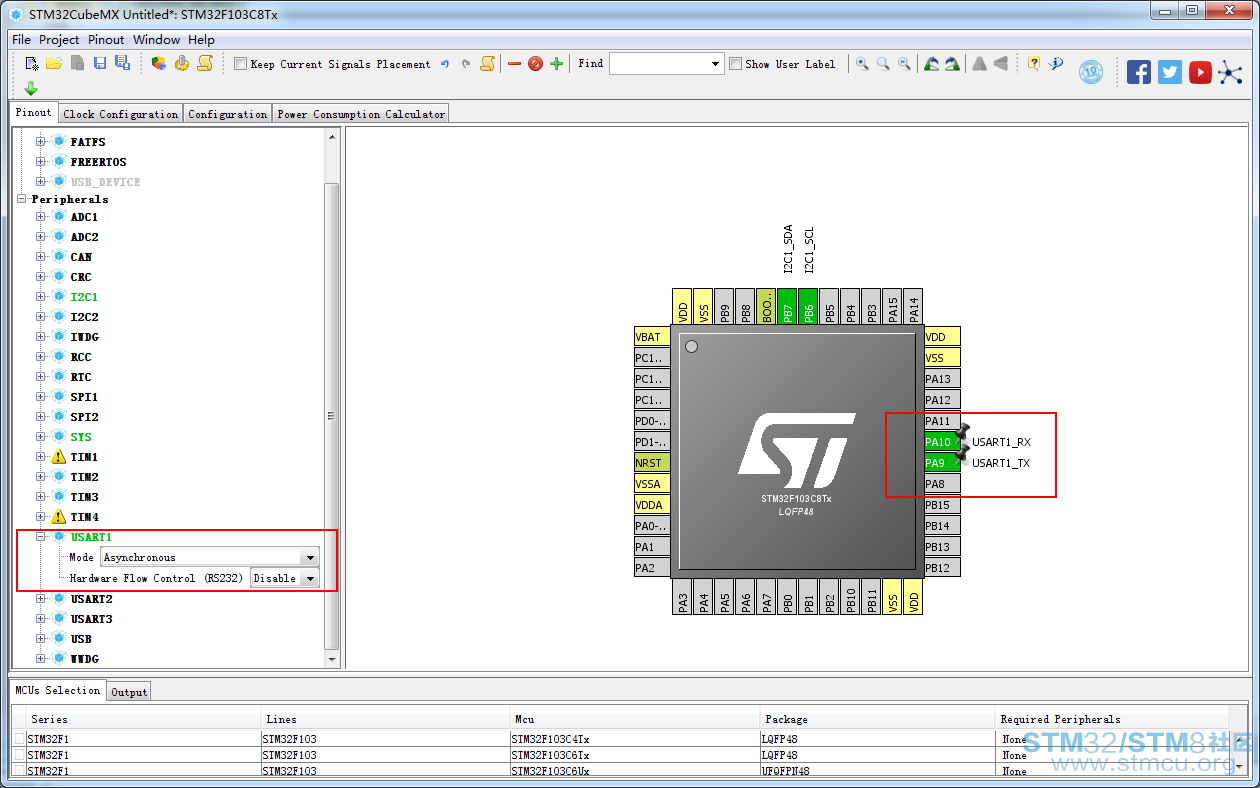Image resolution: width=1260 pixels, height=788 pixels.
Task: Click the PB7 pin on chip
Action: click(788, 307)
